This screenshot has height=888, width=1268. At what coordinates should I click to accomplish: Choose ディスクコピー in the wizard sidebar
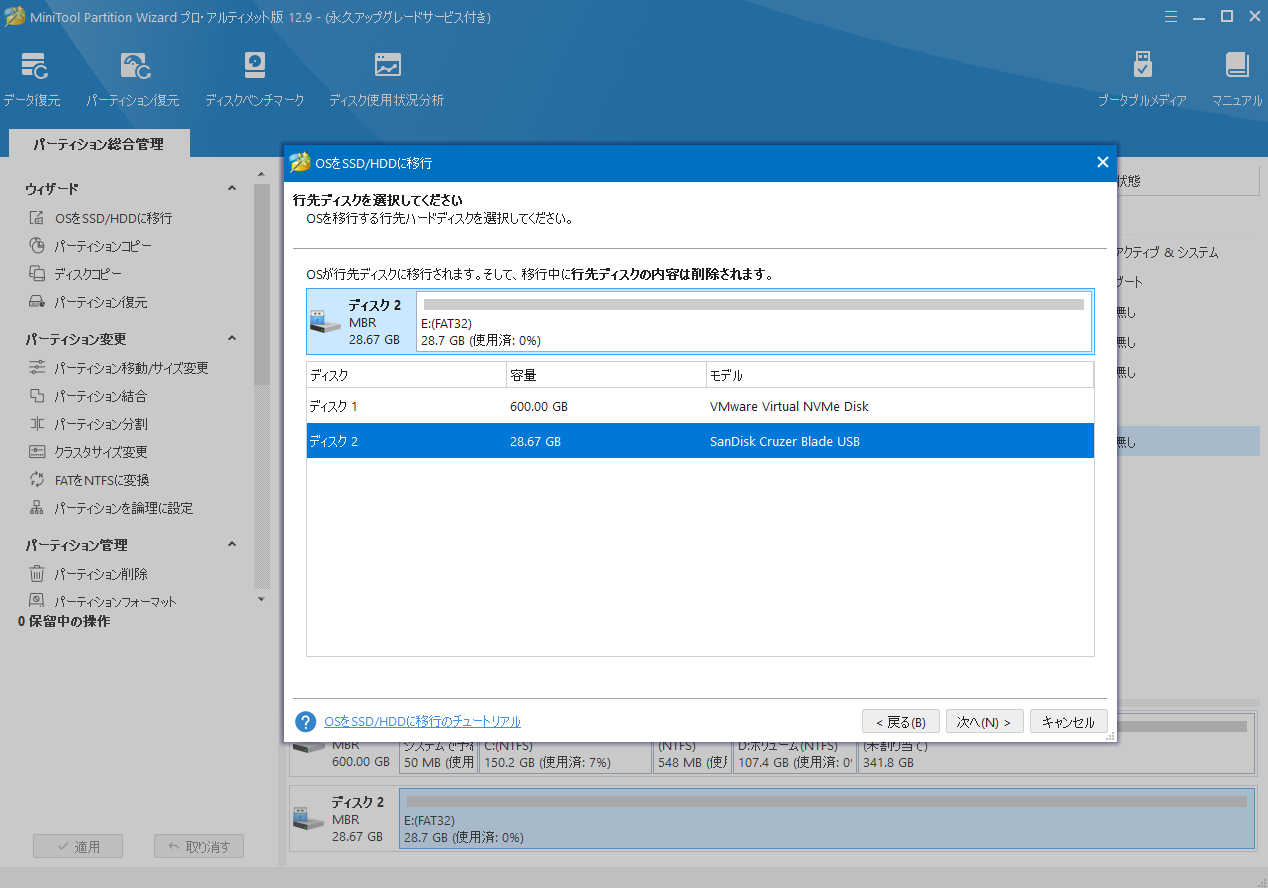pyautogui.click(x=88, y=274)
